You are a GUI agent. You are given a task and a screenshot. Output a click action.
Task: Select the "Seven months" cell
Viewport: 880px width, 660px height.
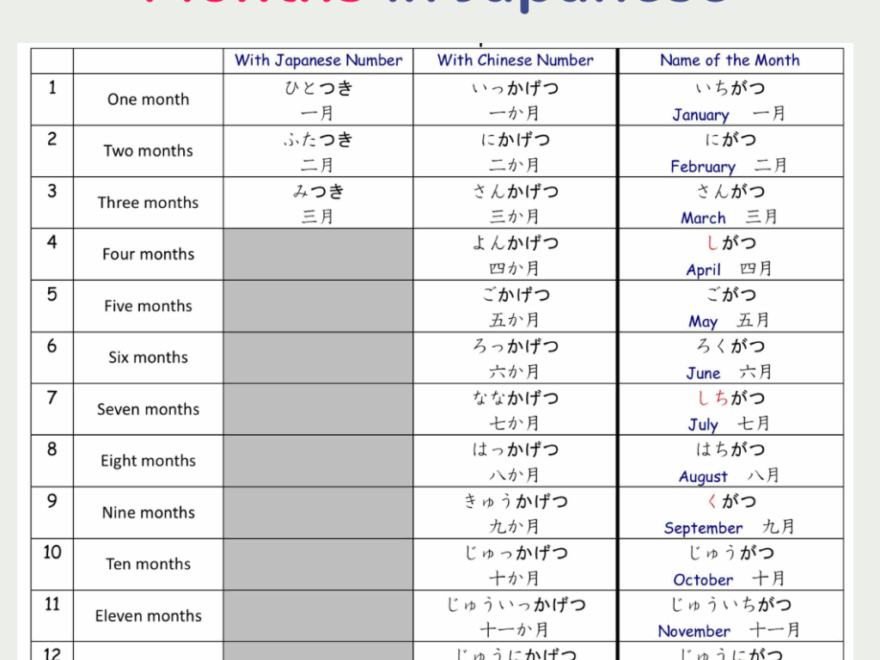(147, 409)
